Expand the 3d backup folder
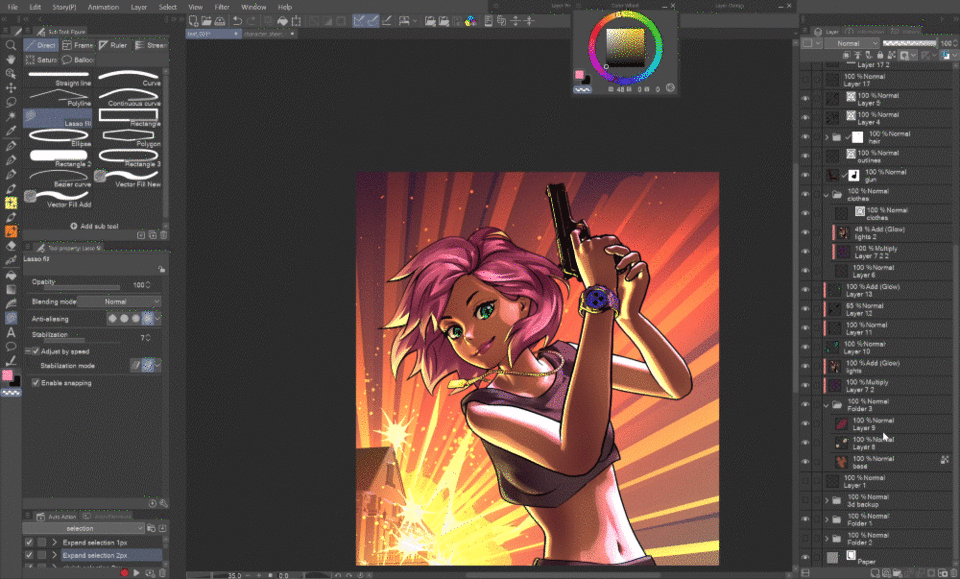Viewport: 960px width, 579px height. [826, 500]
